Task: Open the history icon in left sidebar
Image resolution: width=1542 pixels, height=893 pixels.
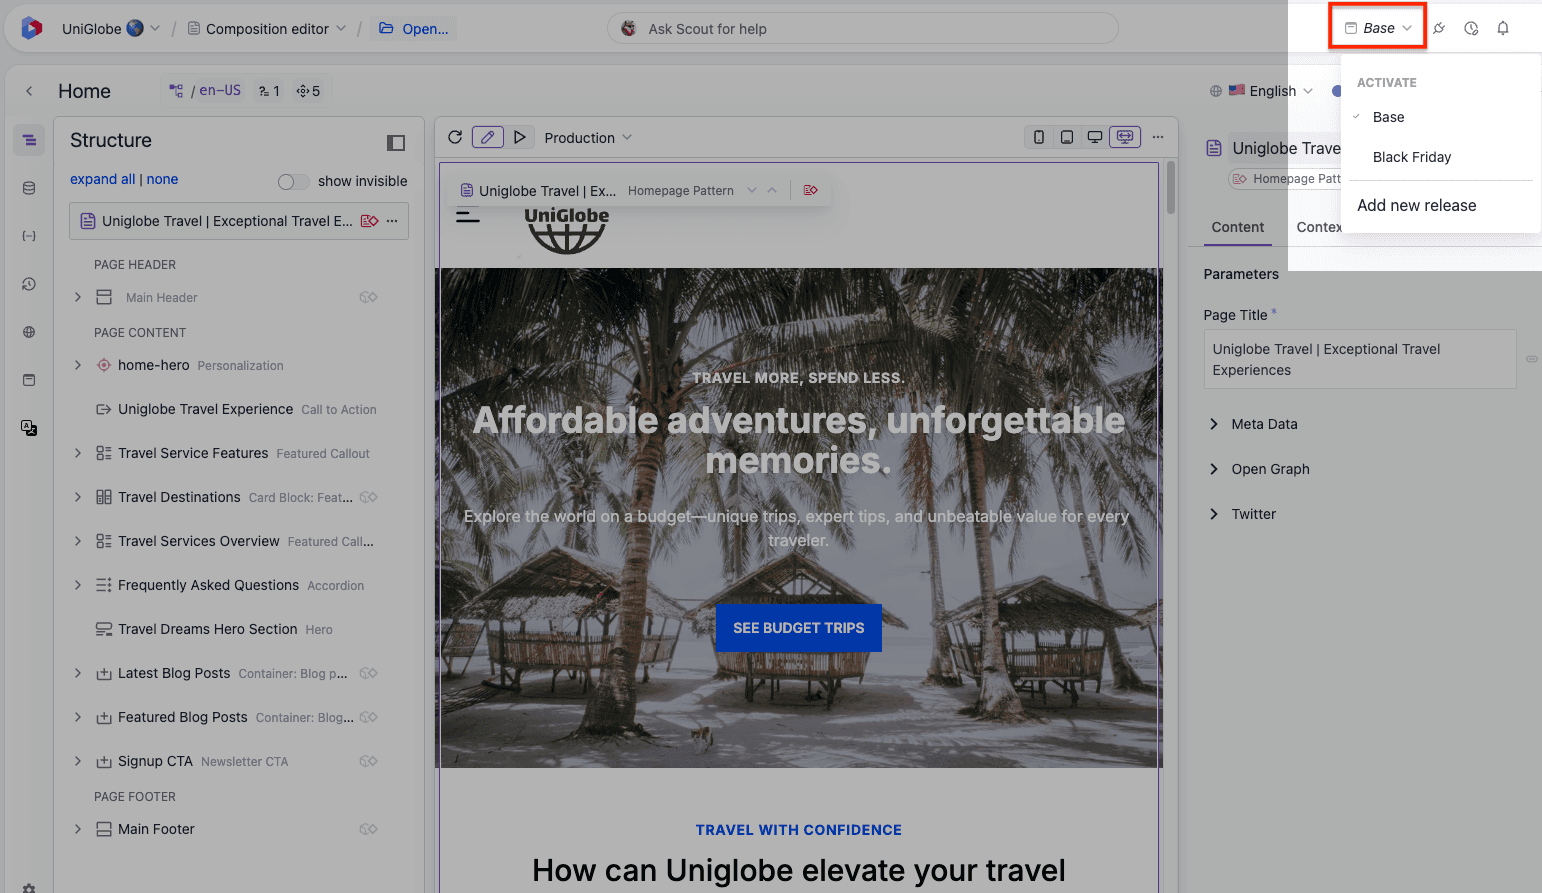Action: tap(29, 284)
